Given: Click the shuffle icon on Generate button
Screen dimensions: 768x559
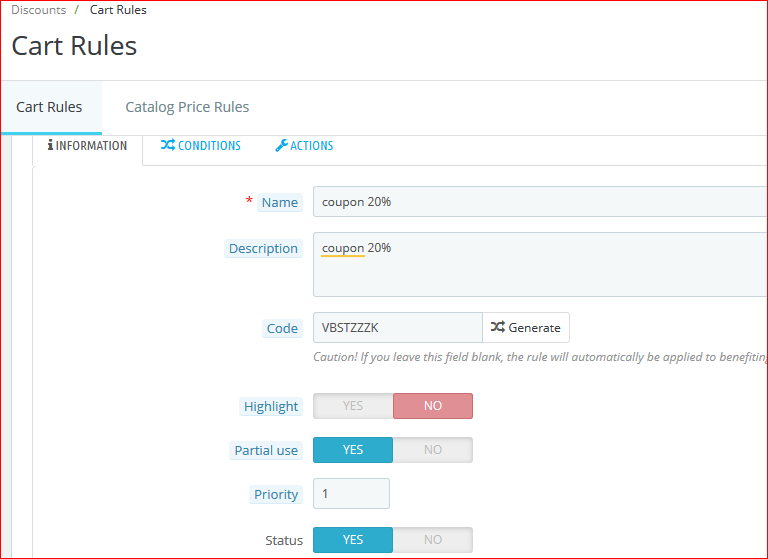Looking at the screenshot, I should [497, 328].
